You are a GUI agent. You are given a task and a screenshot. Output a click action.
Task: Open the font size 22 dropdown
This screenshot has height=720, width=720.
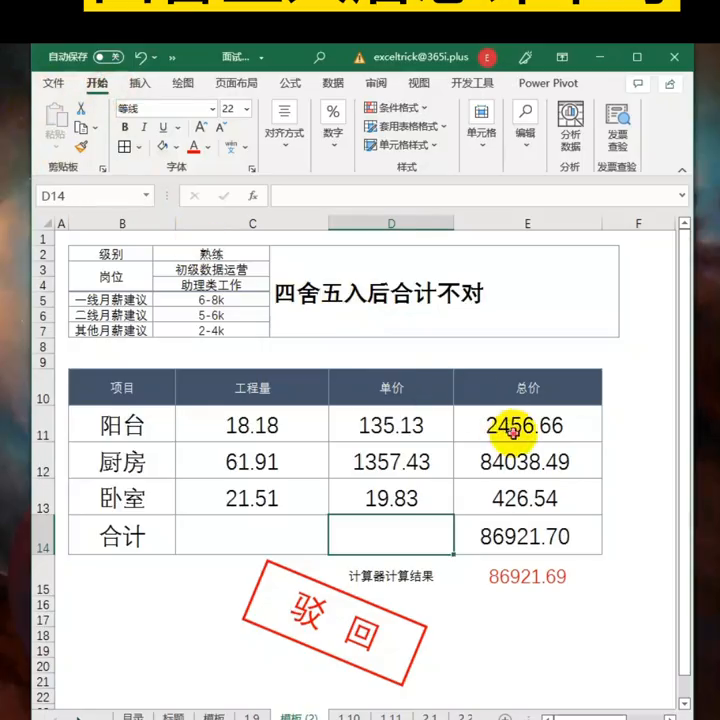click(247, 109)
